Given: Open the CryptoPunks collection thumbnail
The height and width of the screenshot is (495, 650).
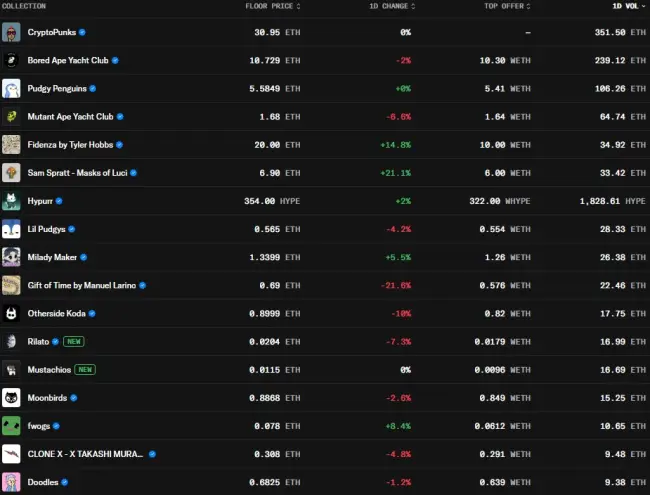Looking at the screenshot, I should click(x=11, y=32).
